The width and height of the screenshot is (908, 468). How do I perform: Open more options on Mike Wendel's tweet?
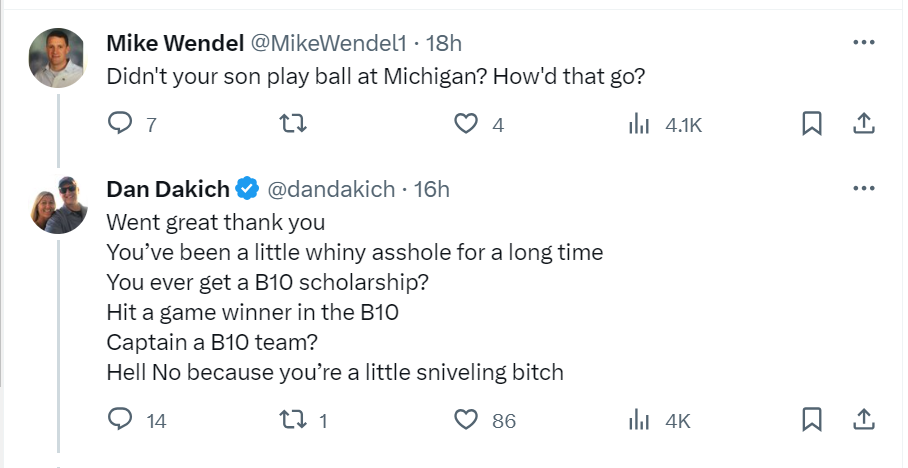tap(863, 43)
